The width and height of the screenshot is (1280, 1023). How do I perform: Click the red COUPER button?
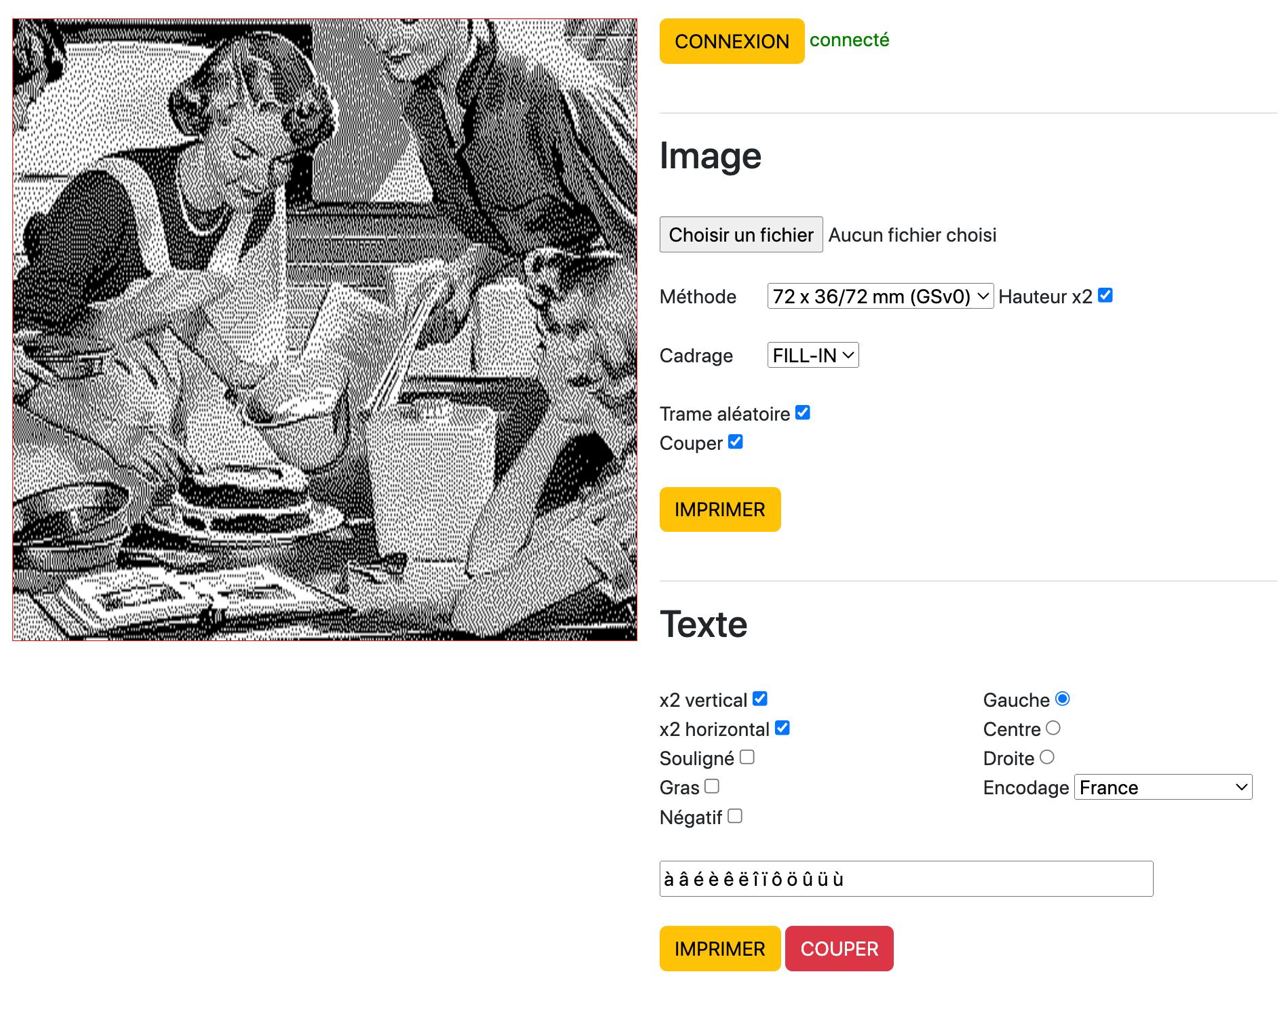click(x=838, y=949)
